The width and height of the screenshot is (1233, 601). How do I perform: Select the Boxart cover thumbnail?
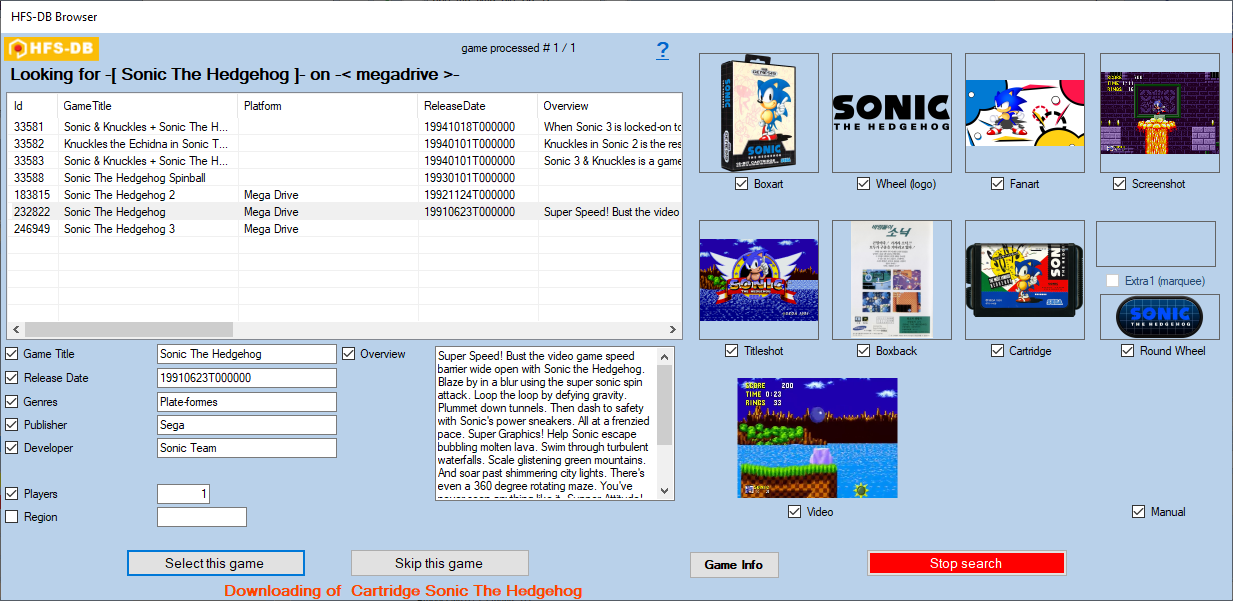point(758,113)
